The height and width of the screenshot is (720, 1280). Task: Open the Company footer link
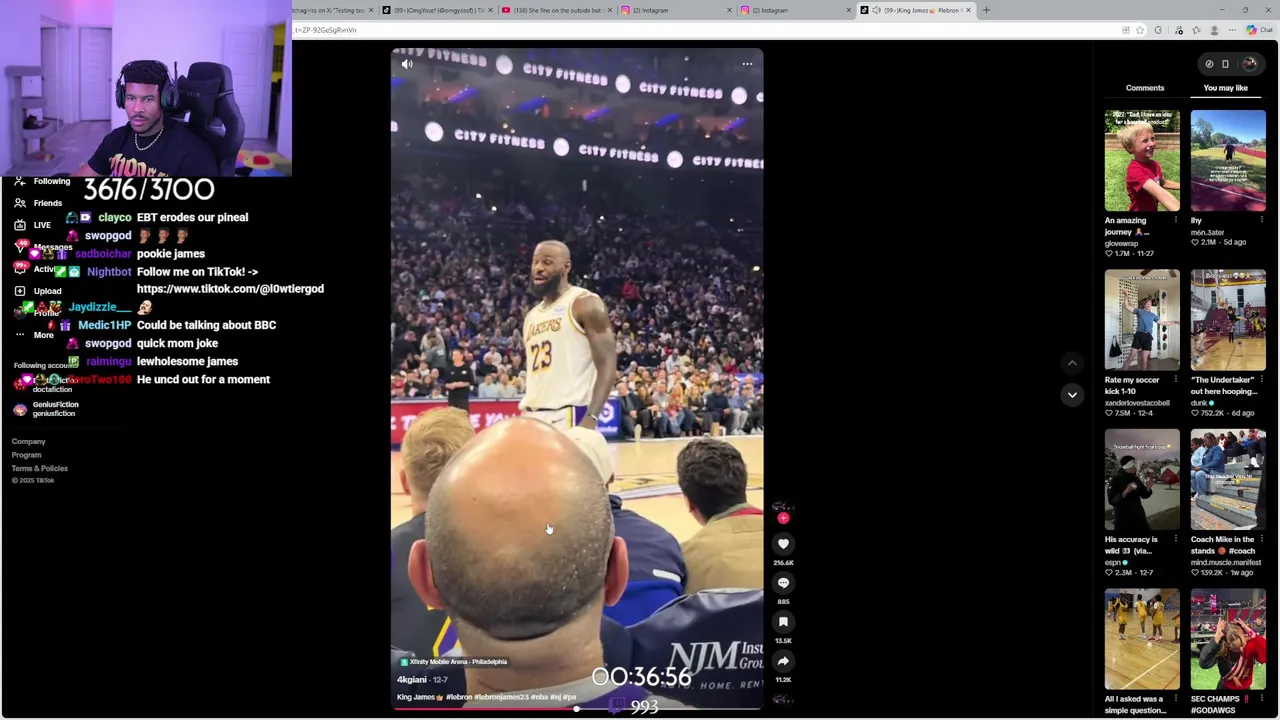click(28, 442)
